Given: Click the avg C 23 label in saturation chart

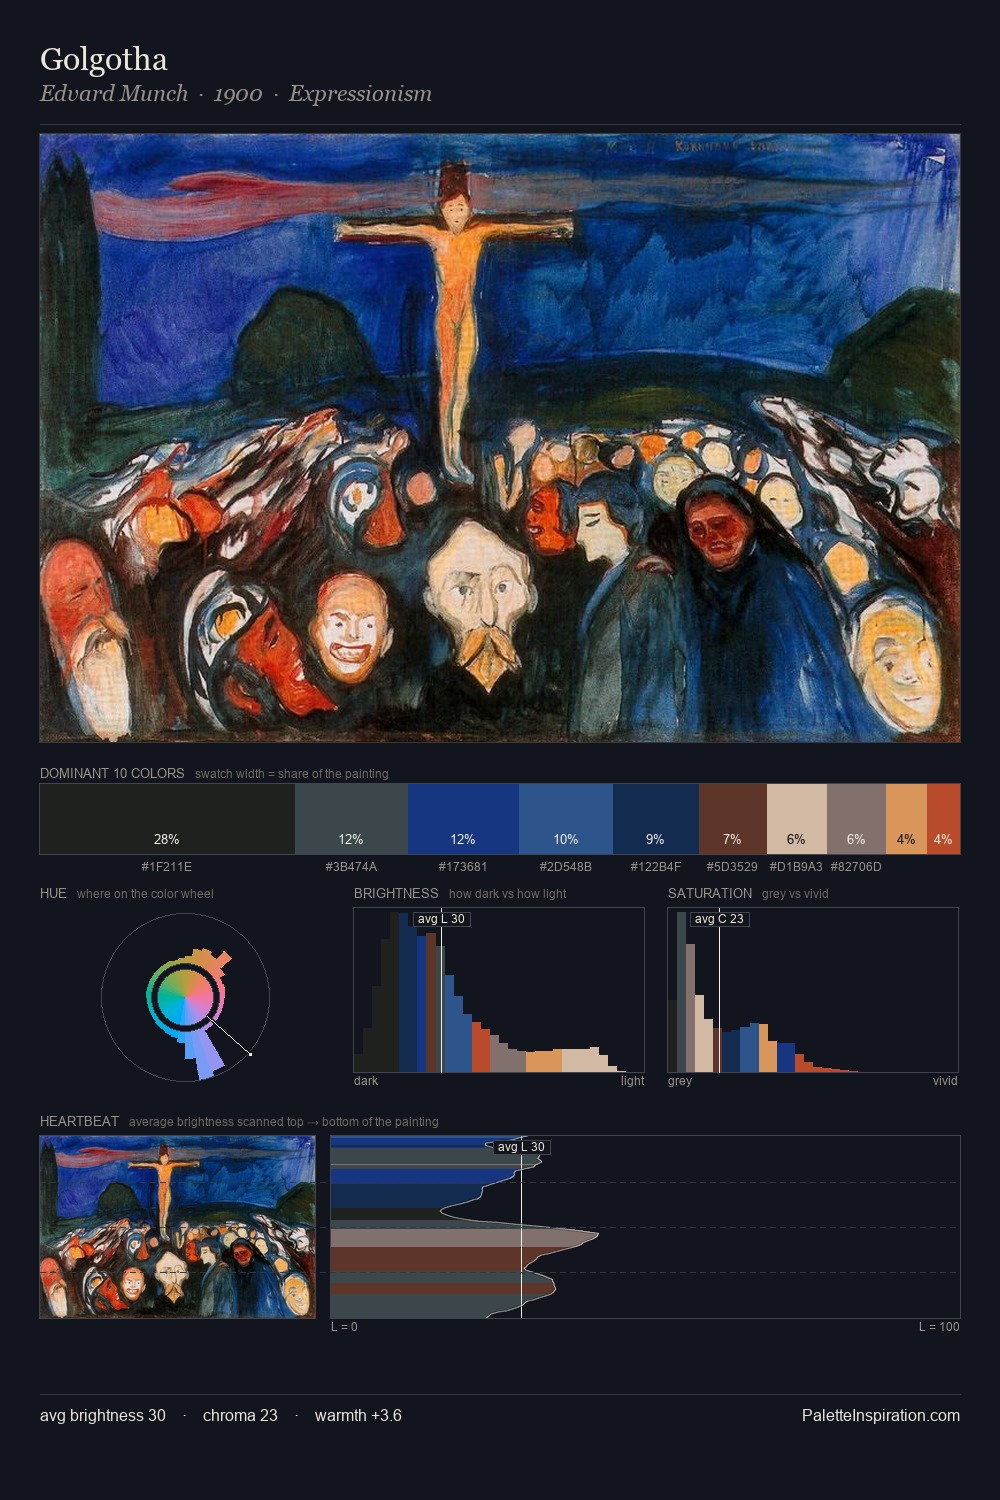Looking at the screenshot, I should 719,919.
